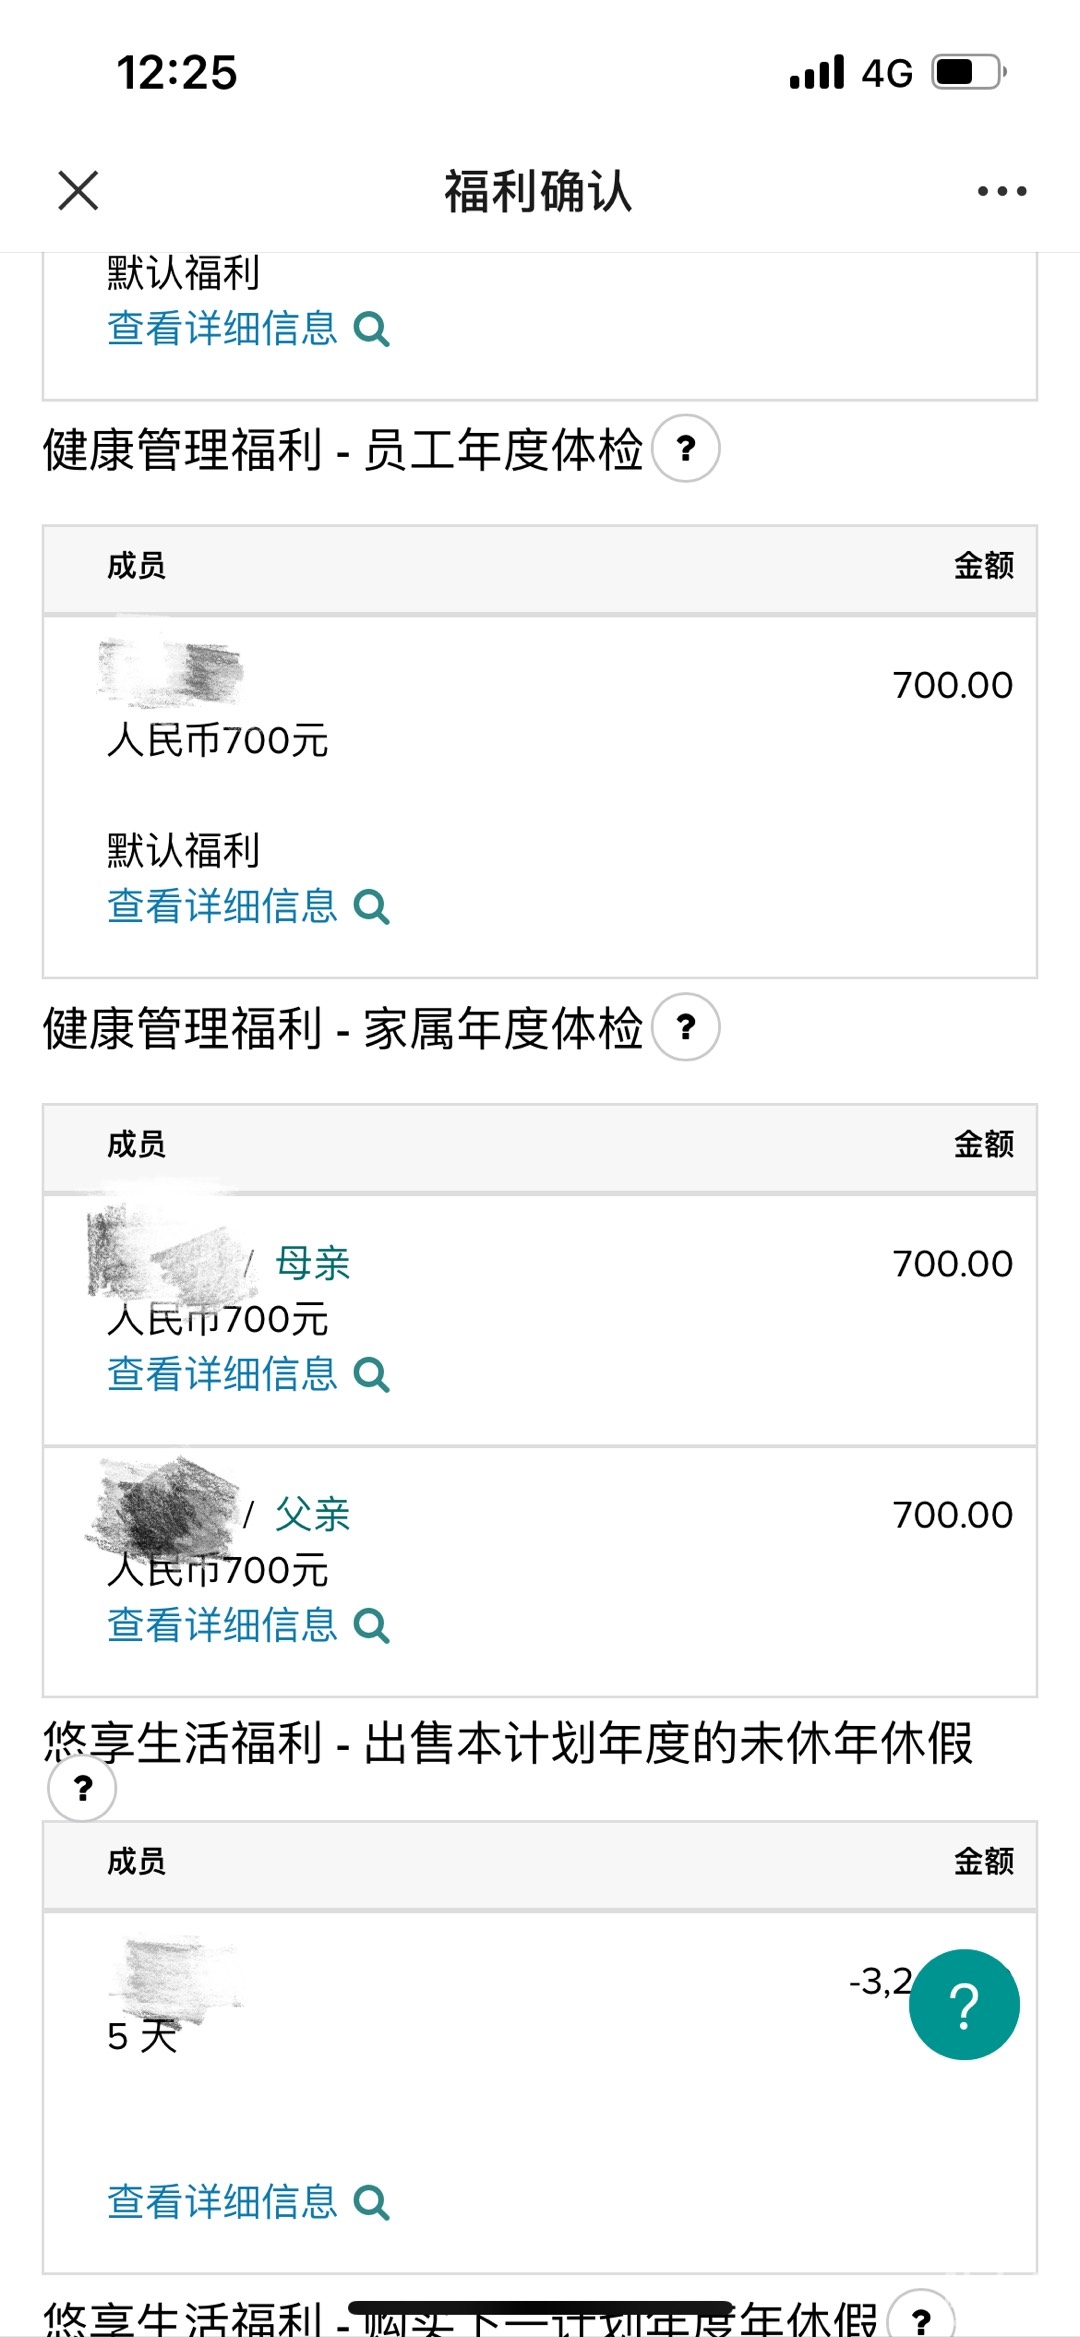1080x2337 pixels.
Task: Tap the 福利确认 page title
Action: [538, 191]
